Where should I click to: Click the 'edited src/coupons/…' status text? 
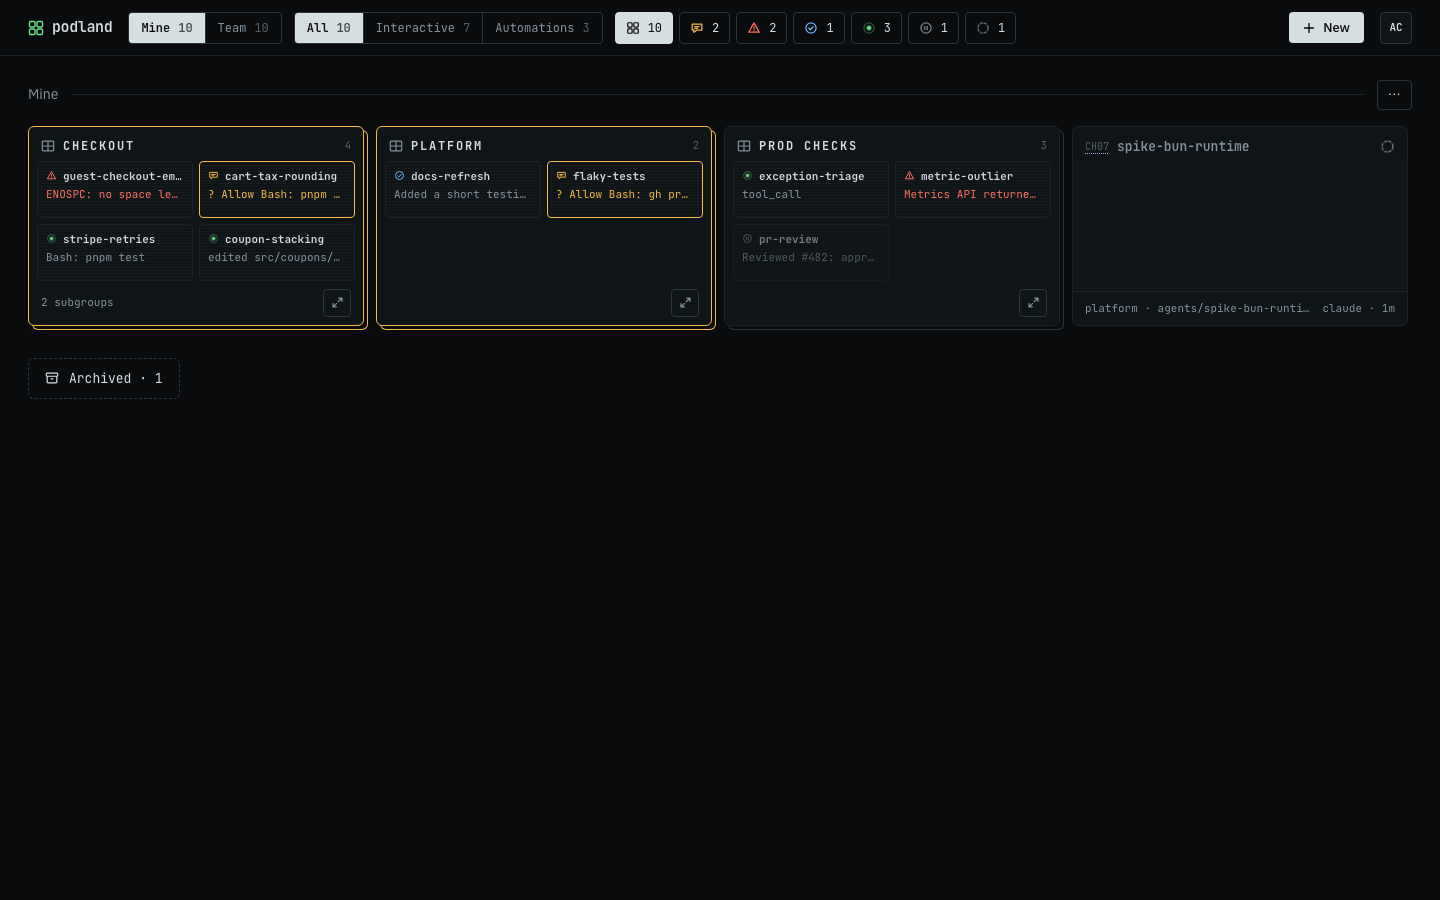[274, 258]
